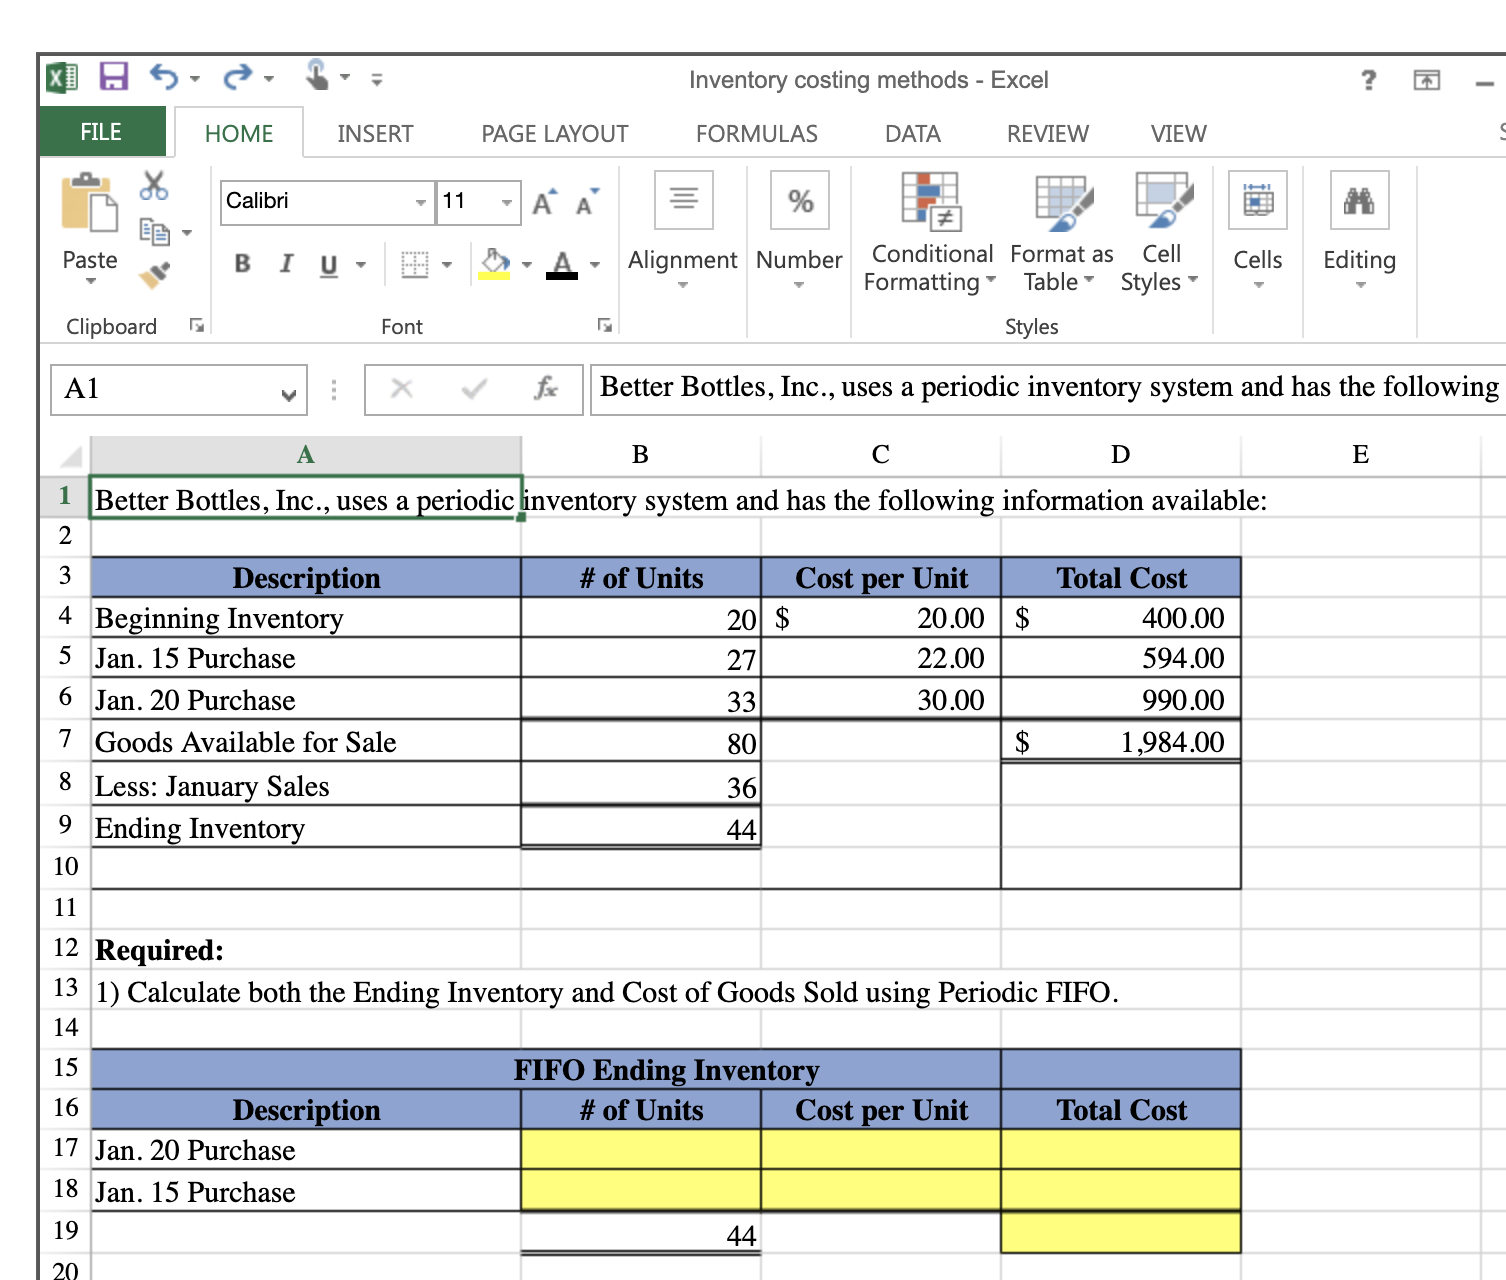Switch to the FORMULAS ribbon tab
Image resolution: width=1506 pixels, height=1280 pixels.
[x=756, y=132]
